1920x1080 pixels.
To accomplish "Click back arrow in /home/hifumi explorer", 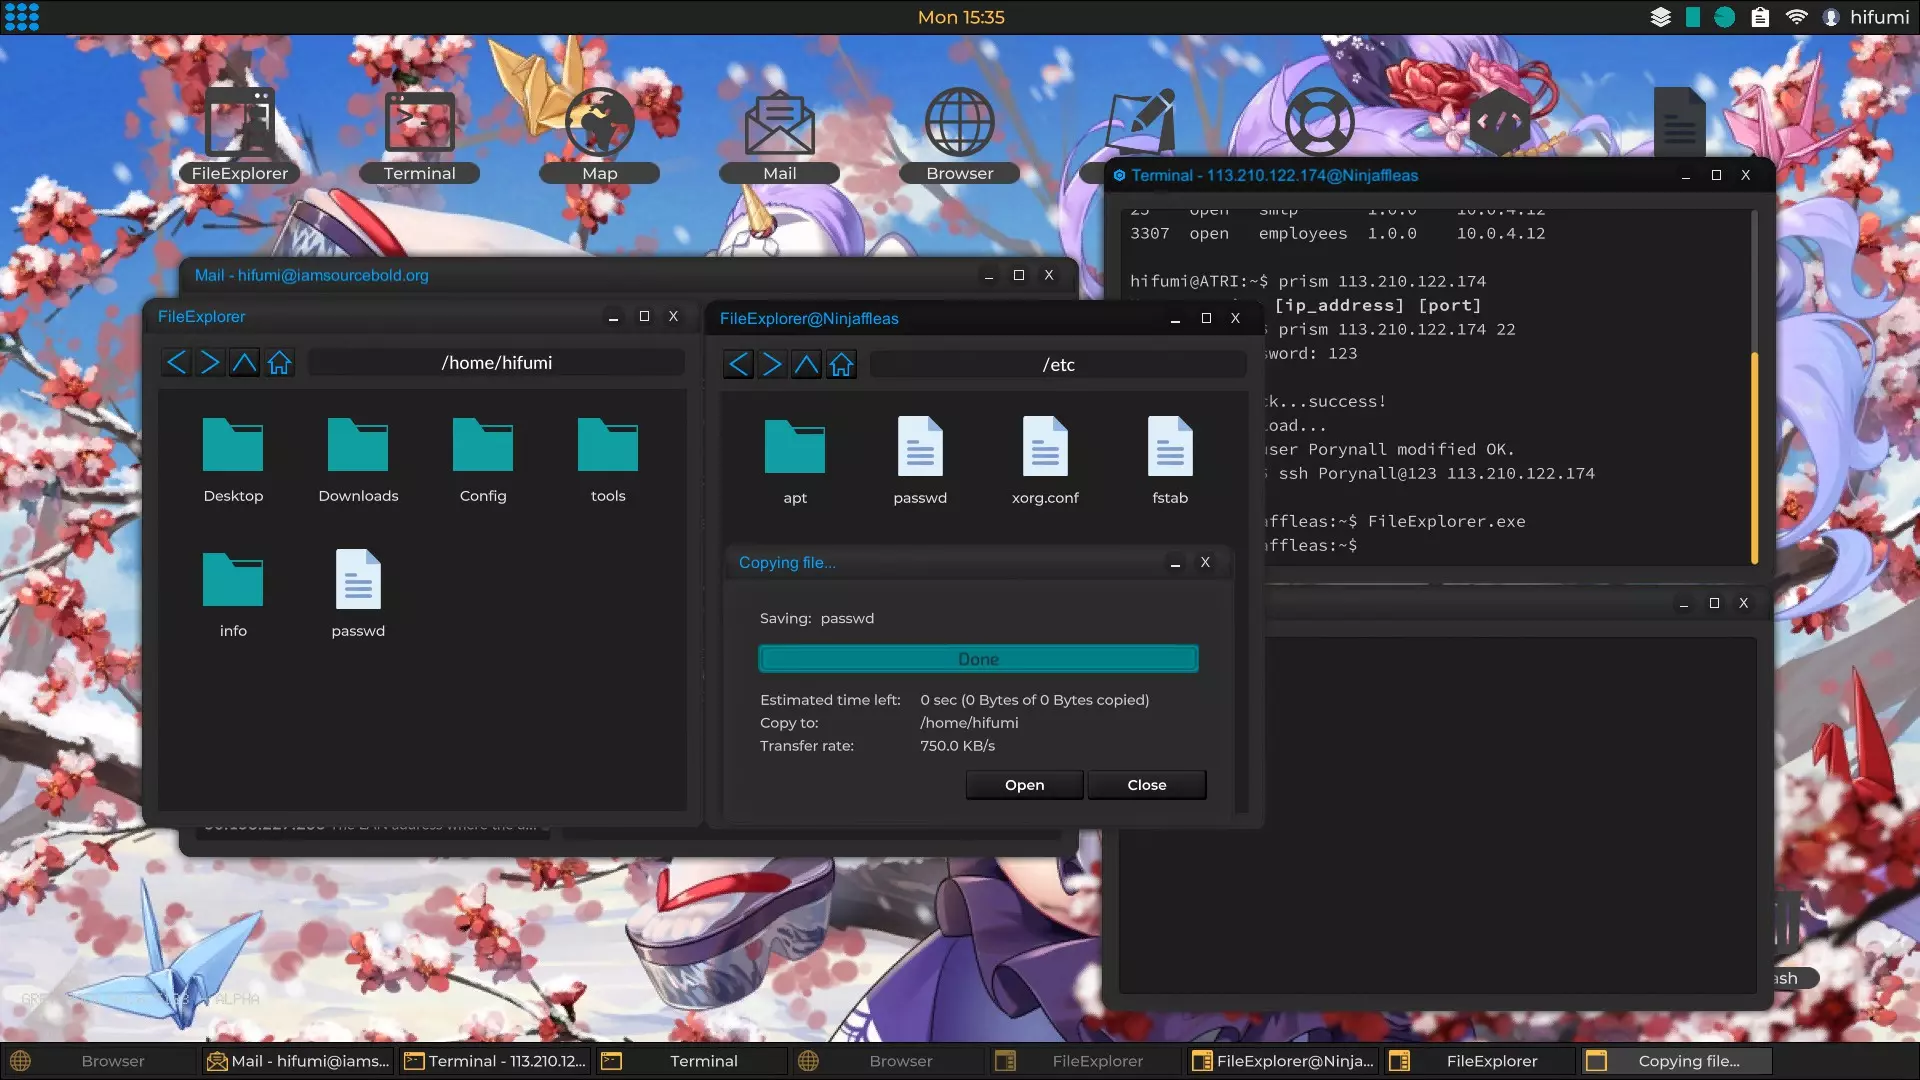I will (176, 363).
